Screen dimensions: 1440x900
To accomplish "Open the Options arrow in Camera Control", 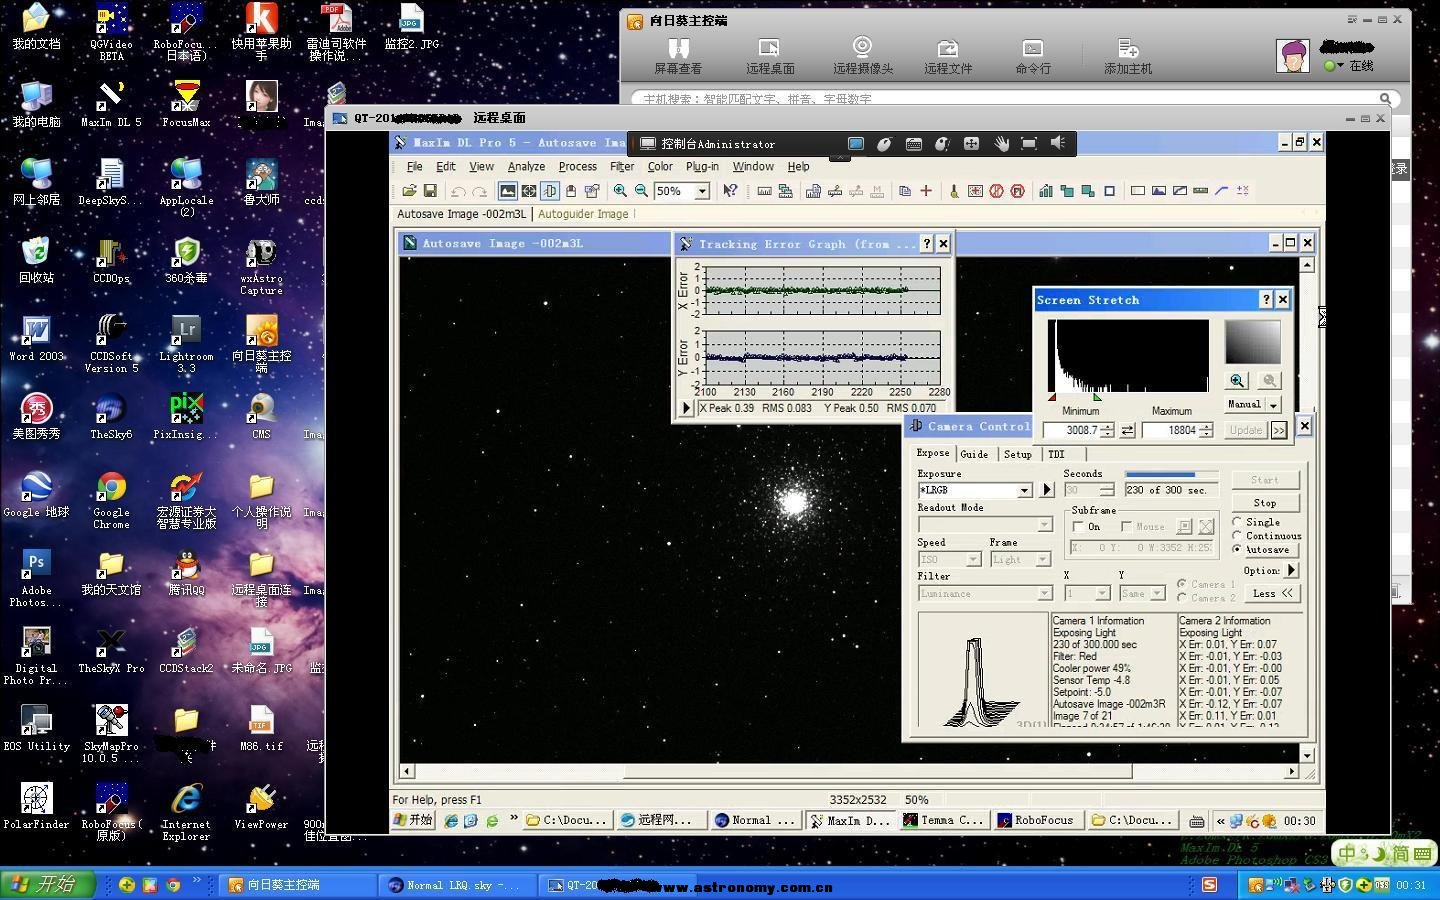I will tap(1292, 570).
